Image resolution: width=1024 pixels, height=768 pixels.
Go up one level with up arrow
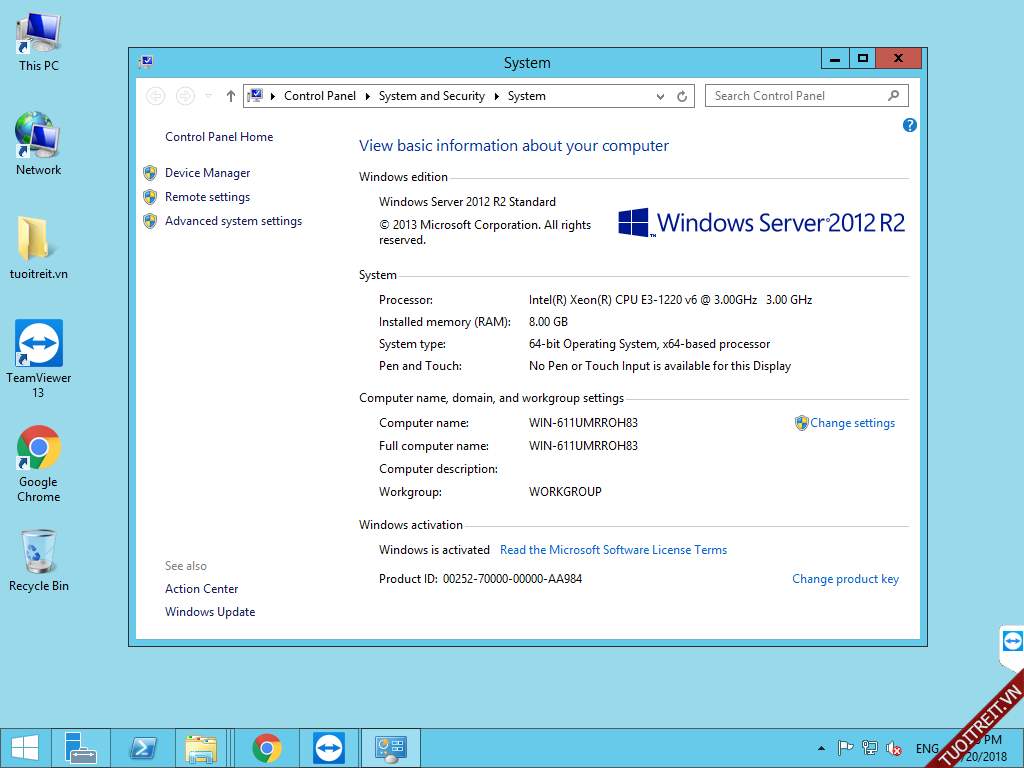coord(231,96)
